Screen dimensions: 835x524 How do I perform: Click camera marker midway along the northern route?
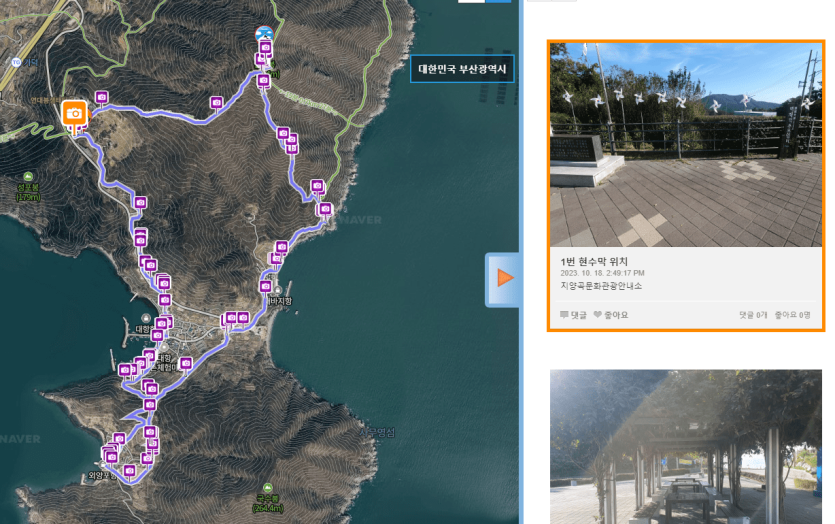[216, 102]
